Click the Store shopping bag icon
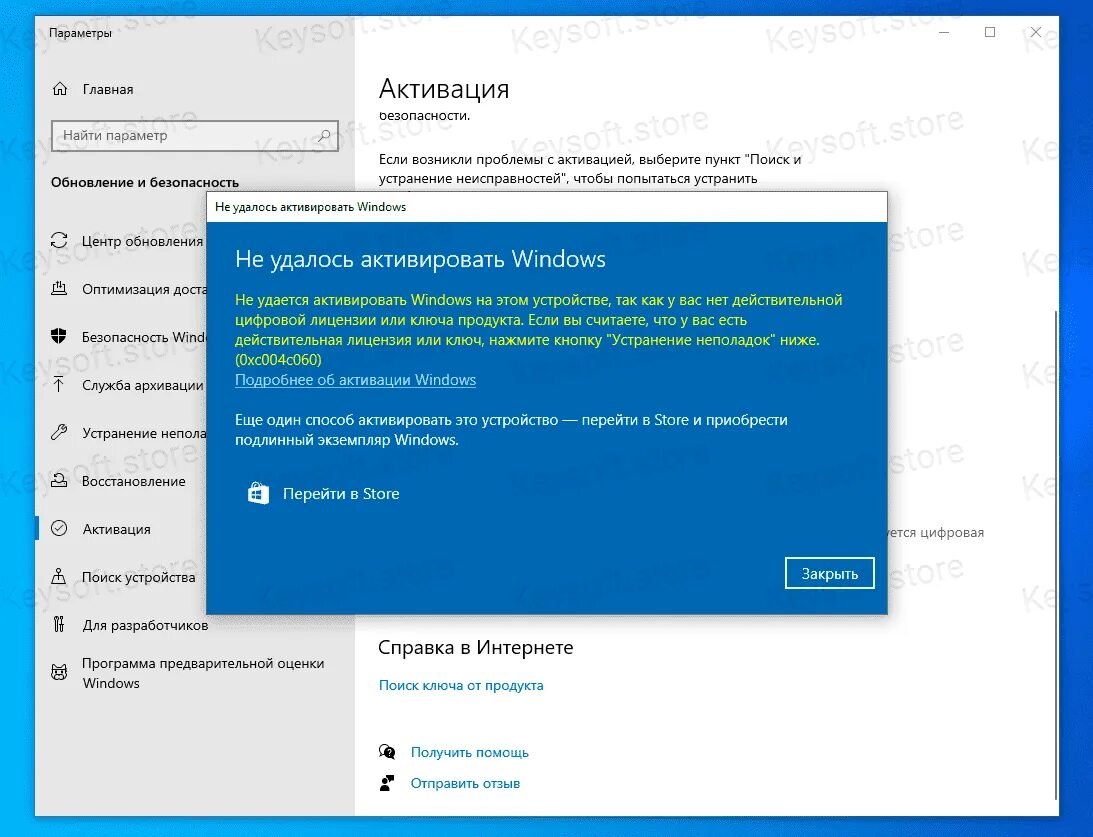Screen dimensions: 1093x837 point(259,493)
